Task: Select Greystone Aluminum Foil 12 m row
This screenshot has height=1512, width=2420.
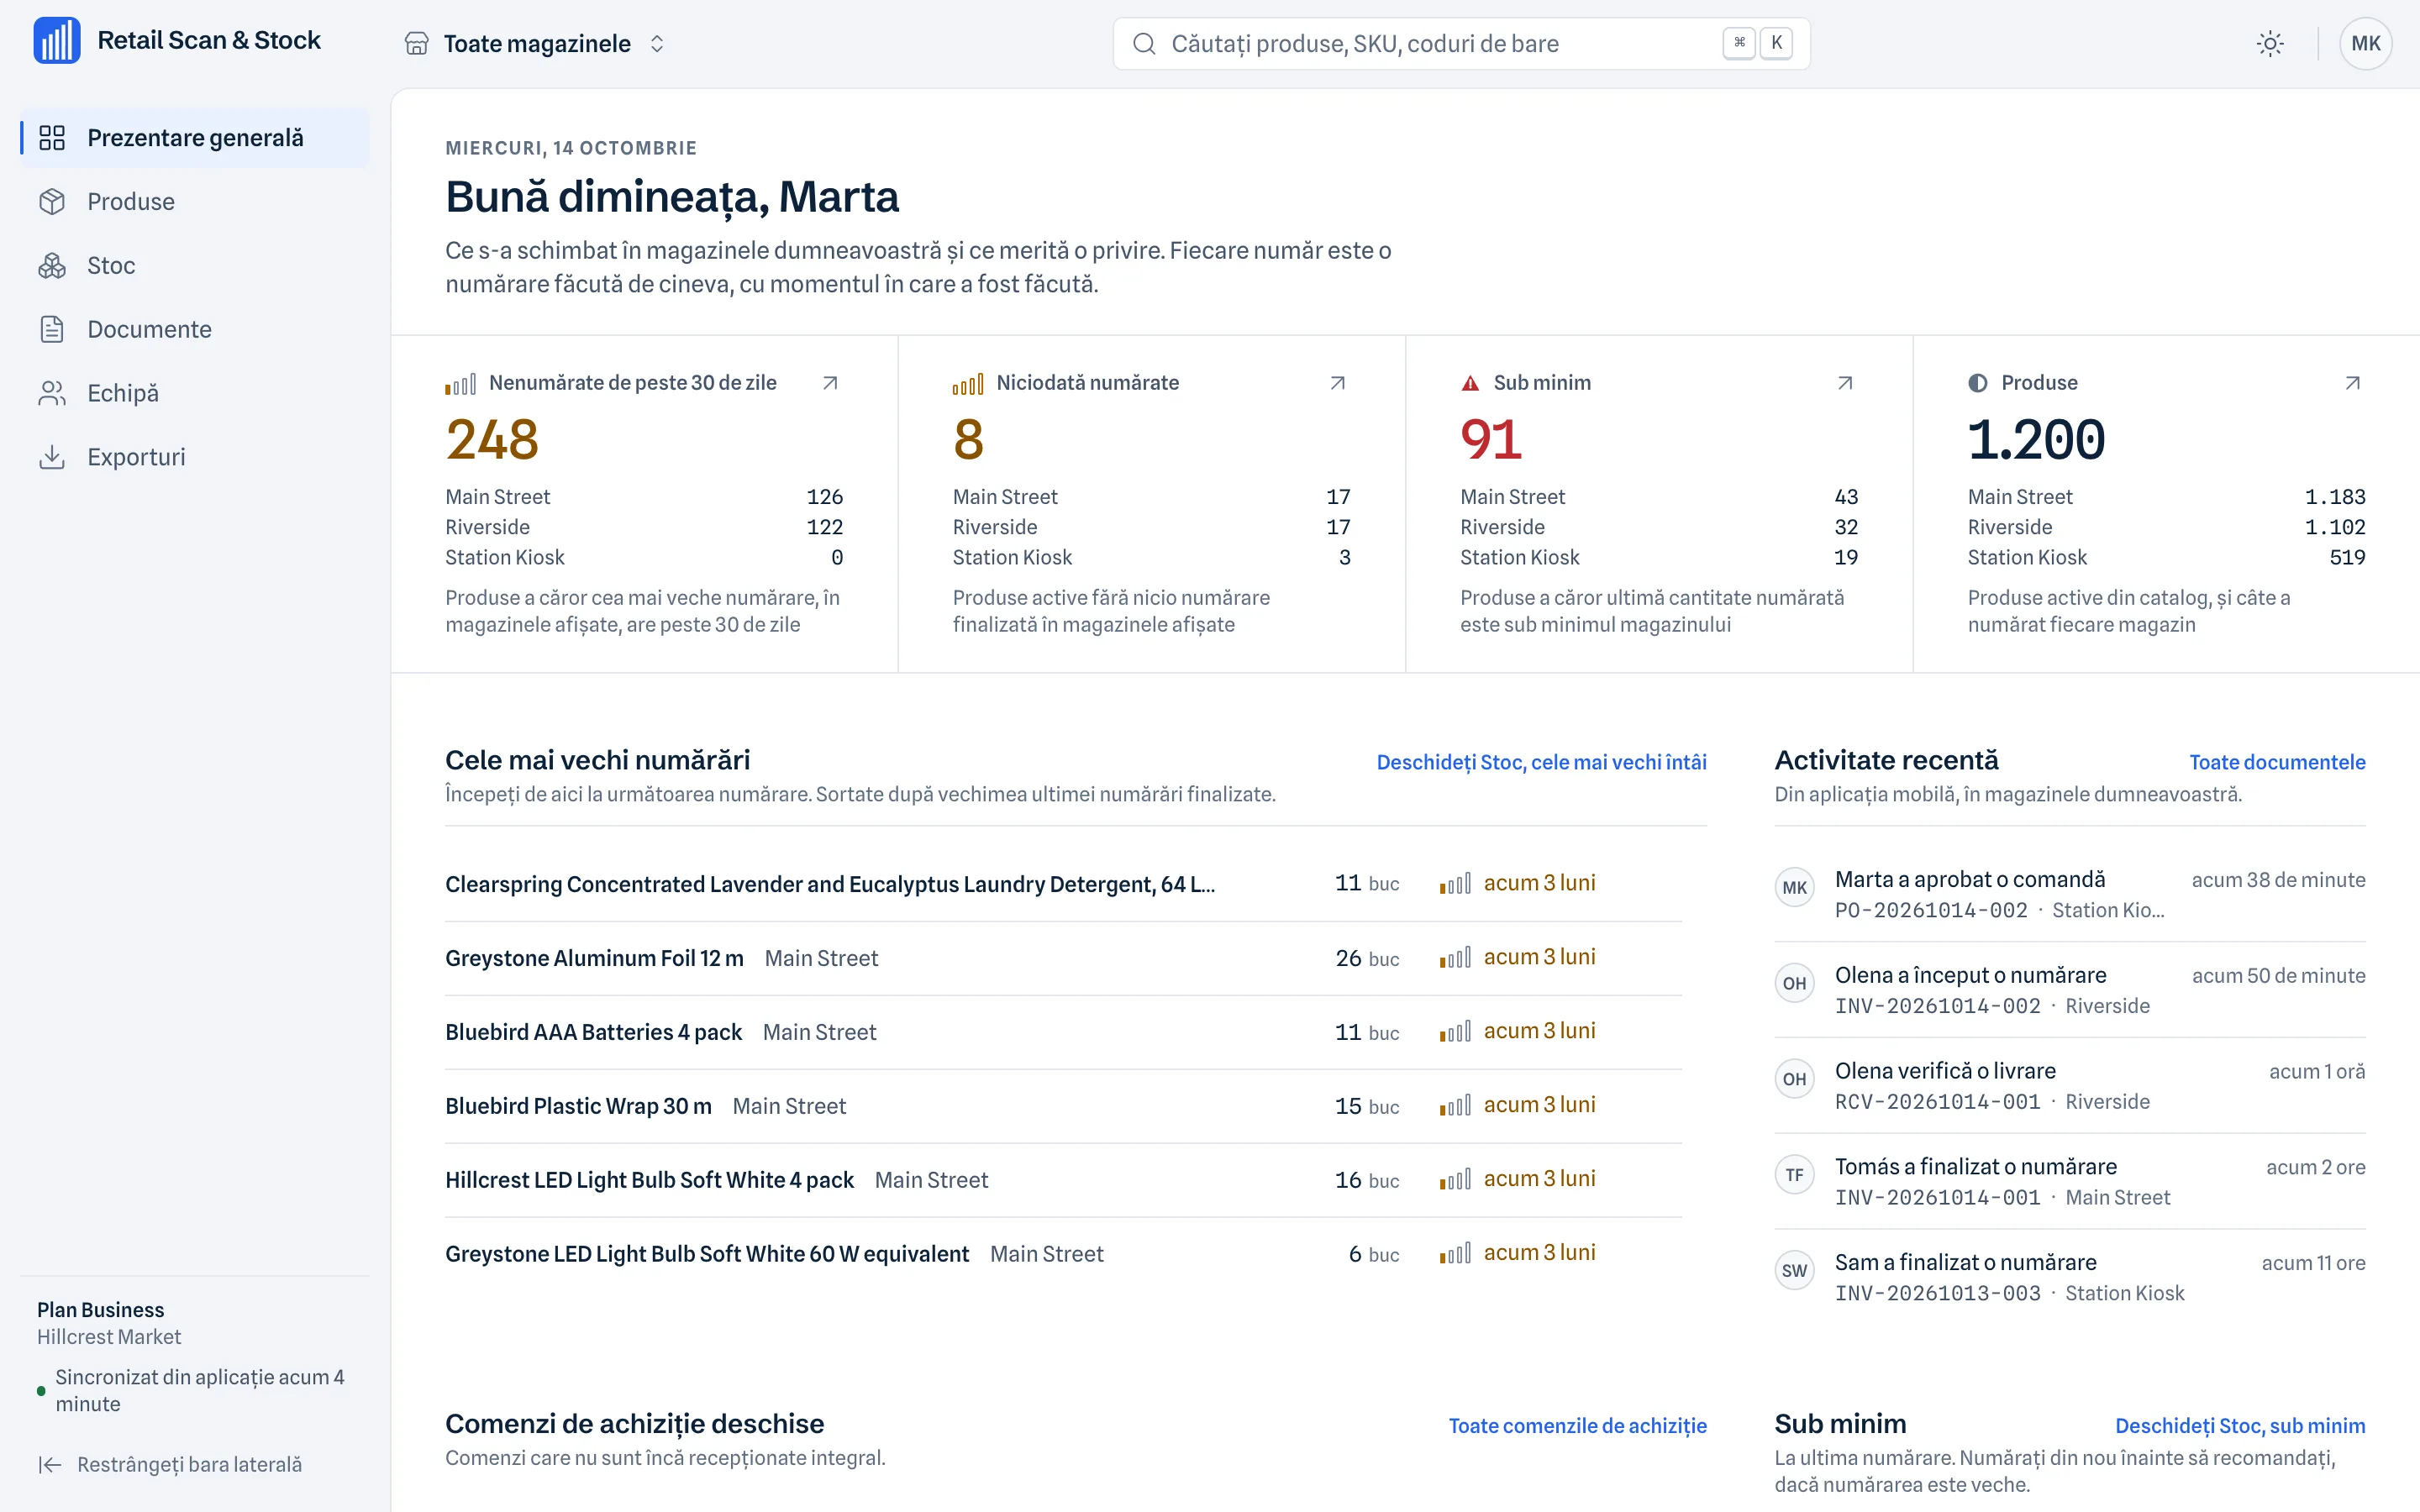Action: (x=1063, y=958)
